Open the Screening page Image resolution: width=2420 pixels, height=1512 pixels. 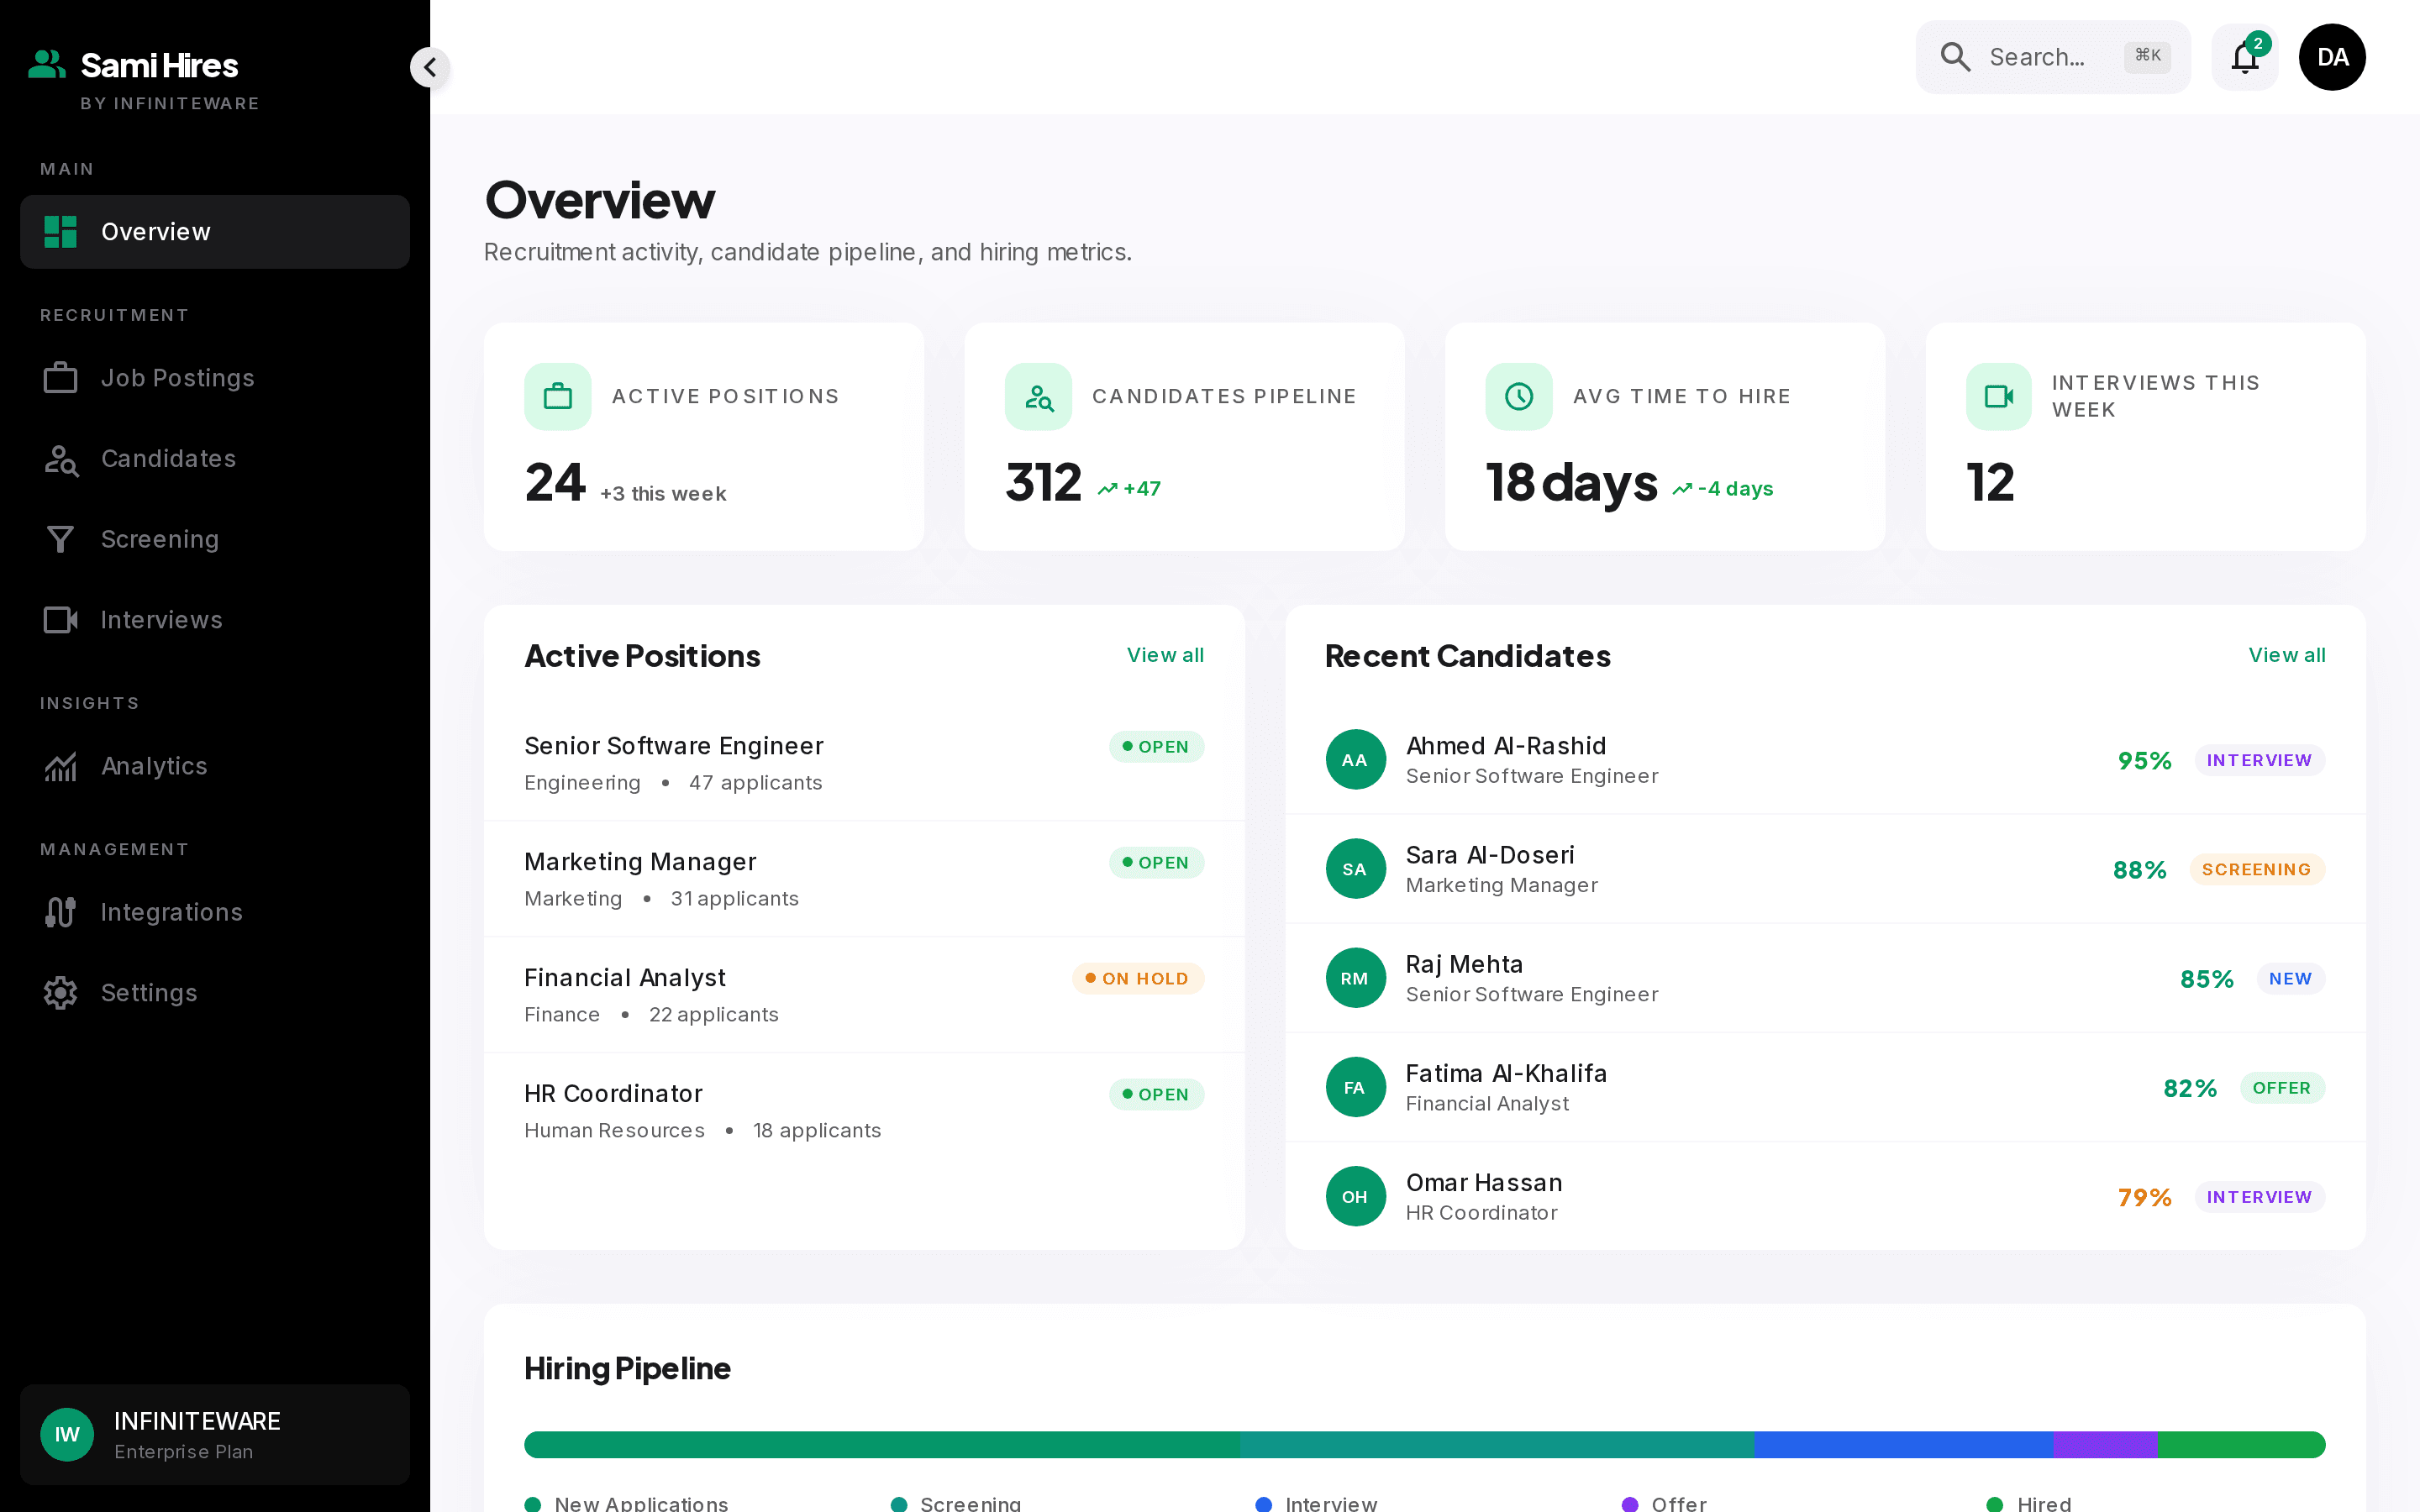pyautogui.click(x=215, y=539)
